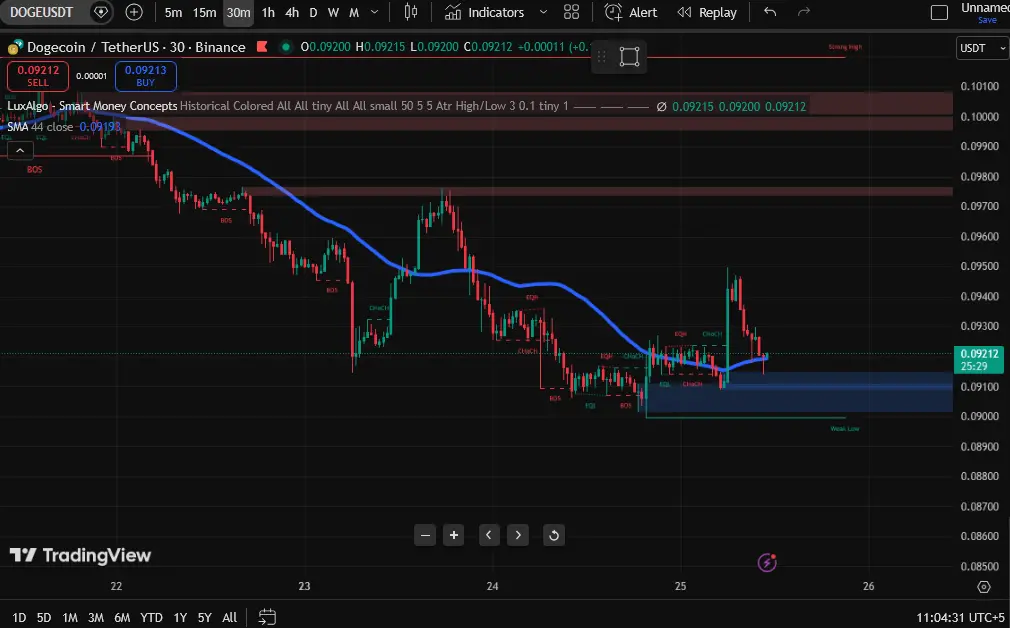This screenshot has width=1010, height=628.
Task: Select the SMA 44 close indicator legend
Action: (40, 126)
